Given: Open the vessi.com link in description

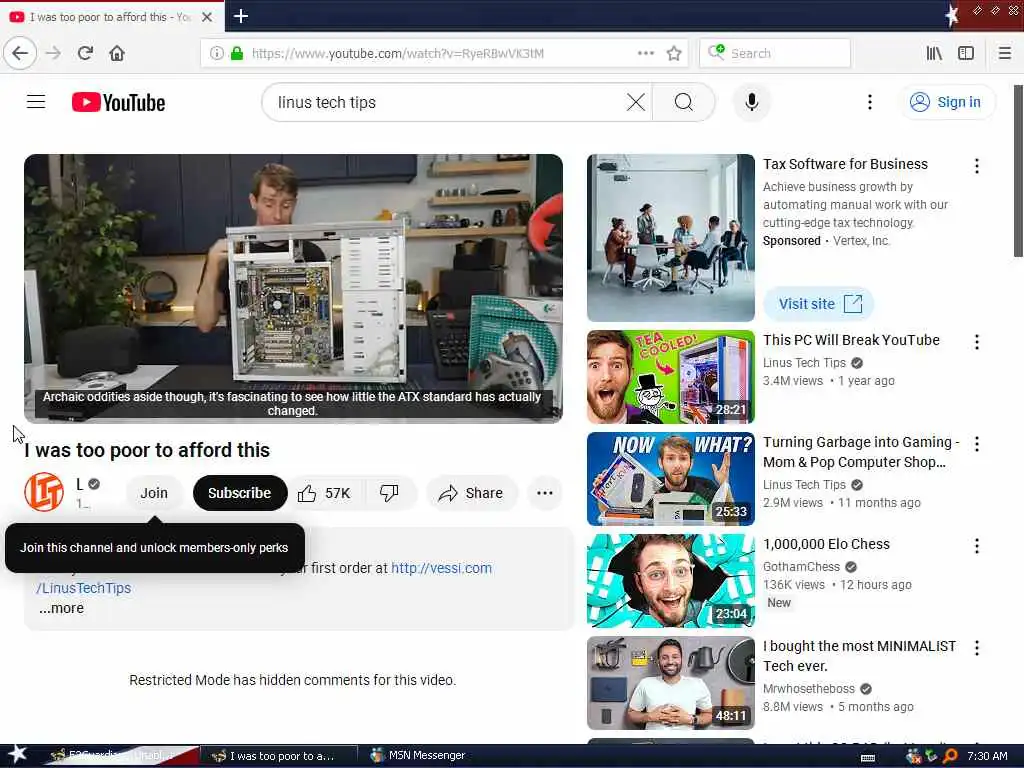Looking at the screenshot, I should 441,568.
